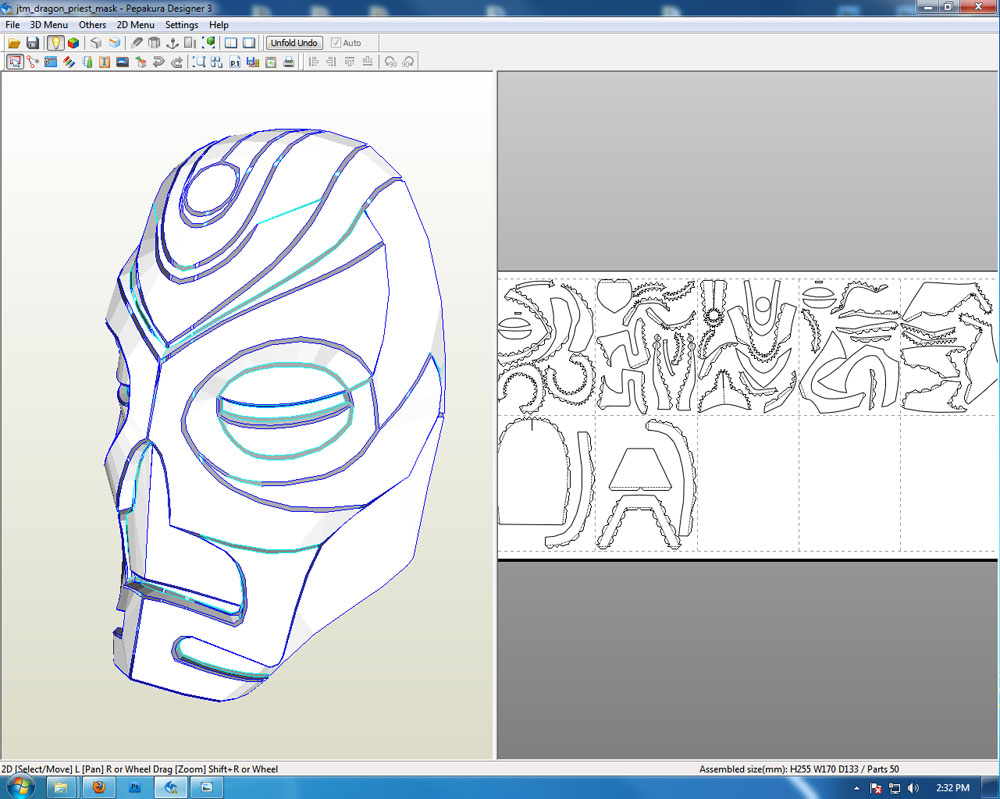Image resolution: width=1000 pixels, height=799 pixels.
Task: Open the Others menu
Action: coord(92,25)
